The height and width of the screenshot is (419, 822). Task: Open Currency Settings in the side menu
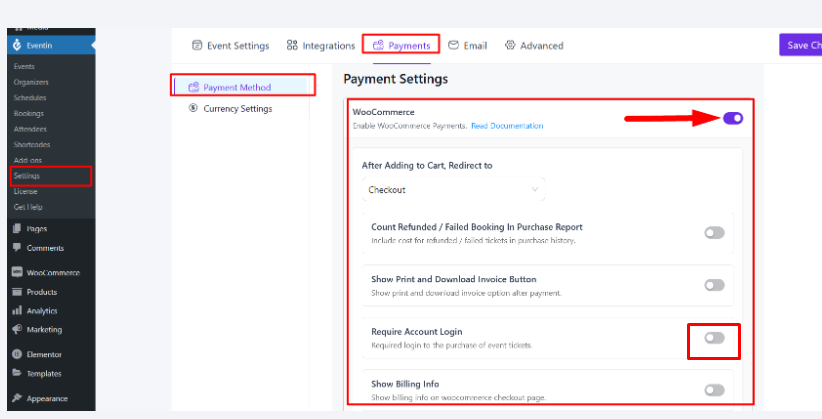230,109
